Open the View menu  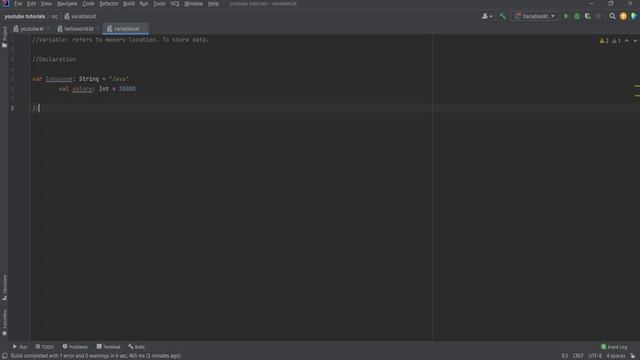point(46,4)
